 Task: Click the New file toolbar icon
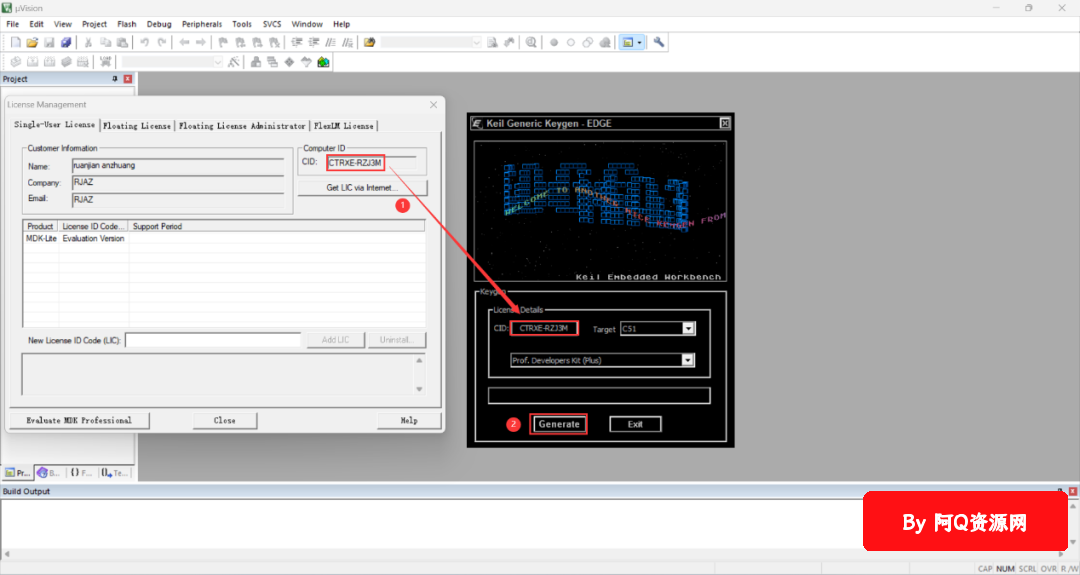click(x=16, y=43)
